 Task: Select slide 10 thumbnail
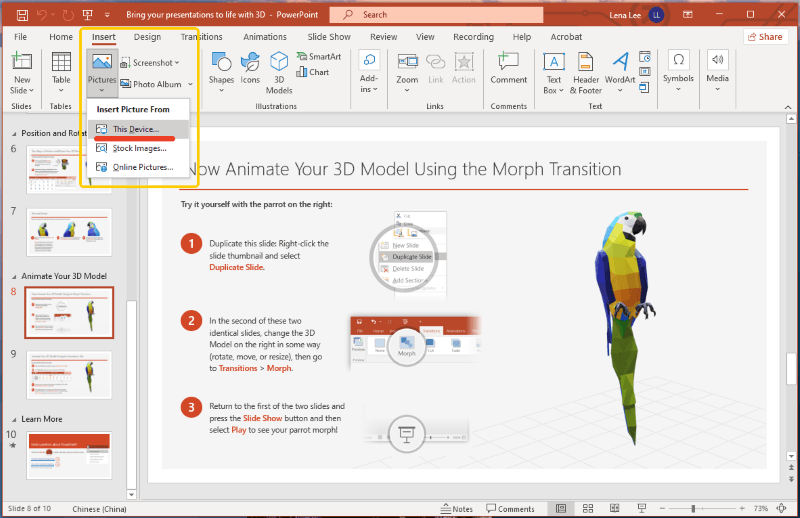tap(69, 455)
